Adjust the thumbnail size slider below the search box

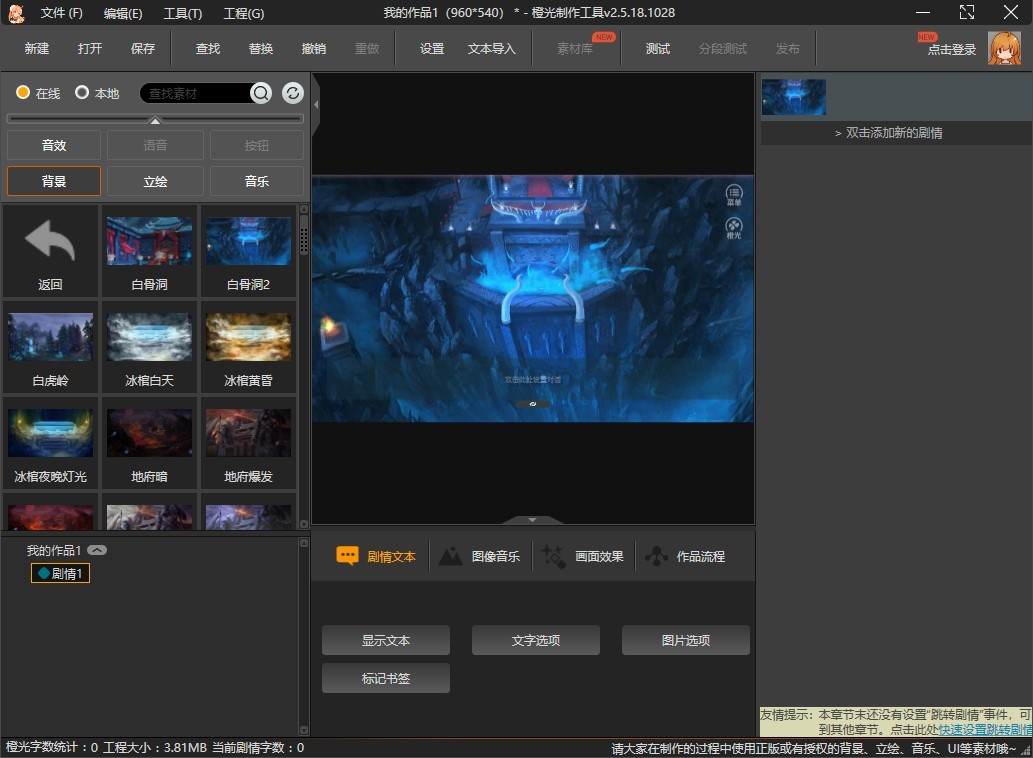coord(155,118)
